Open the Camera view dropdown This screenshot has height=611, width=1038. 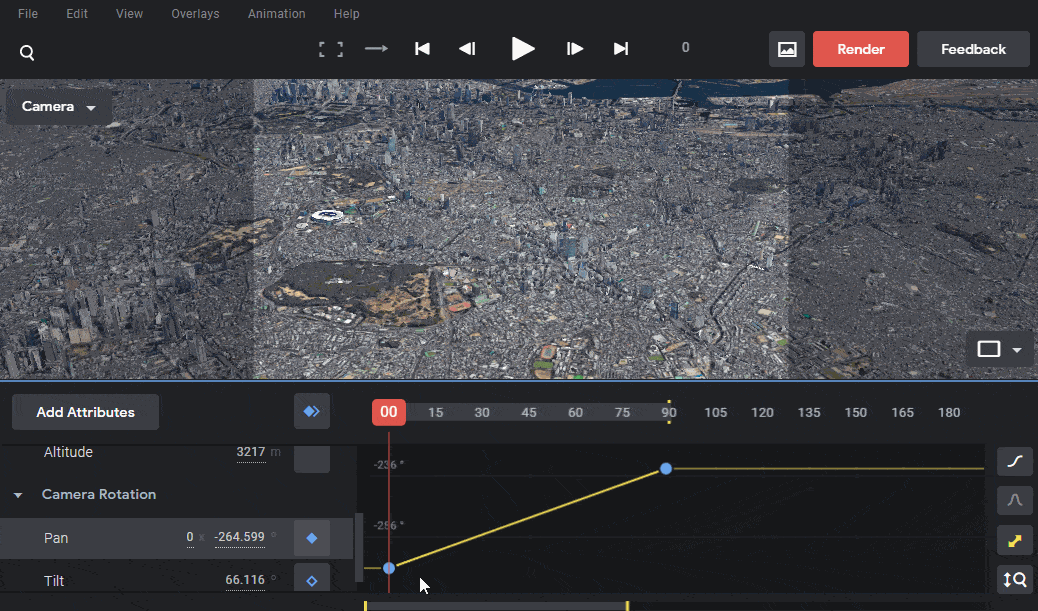58,107
